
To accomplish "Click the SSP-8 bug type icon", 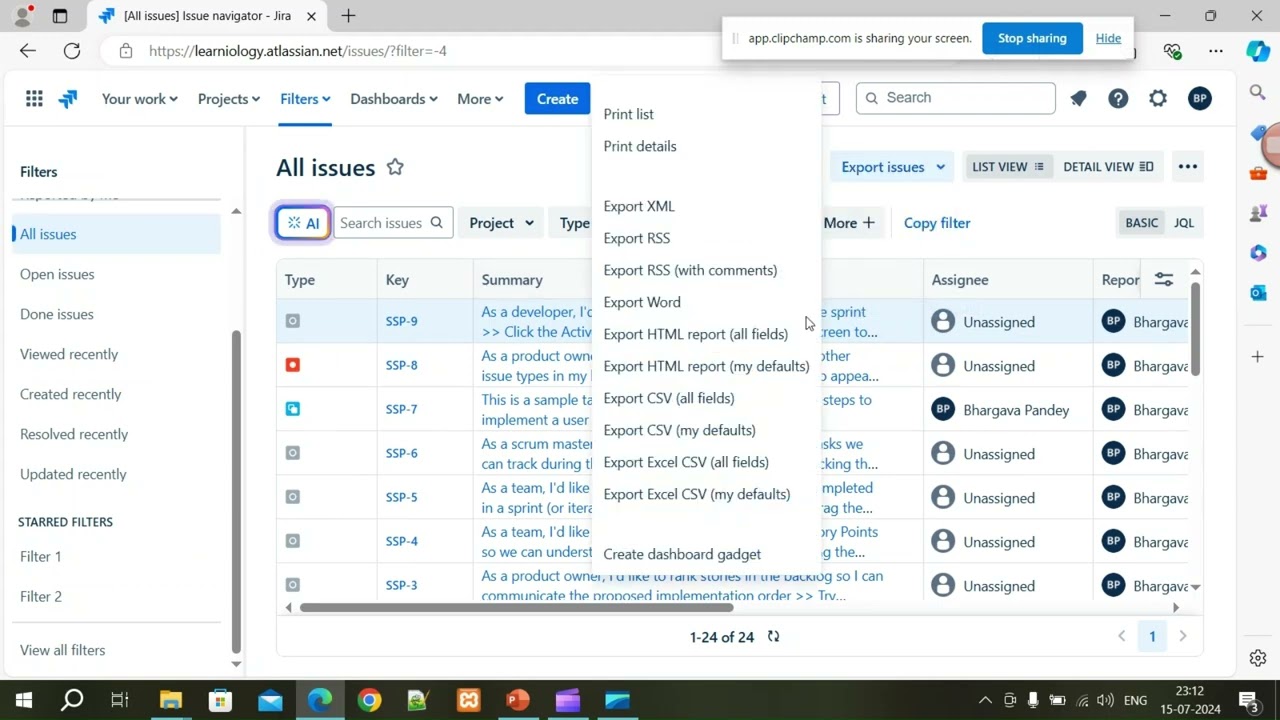I will (x=293, y=365).
